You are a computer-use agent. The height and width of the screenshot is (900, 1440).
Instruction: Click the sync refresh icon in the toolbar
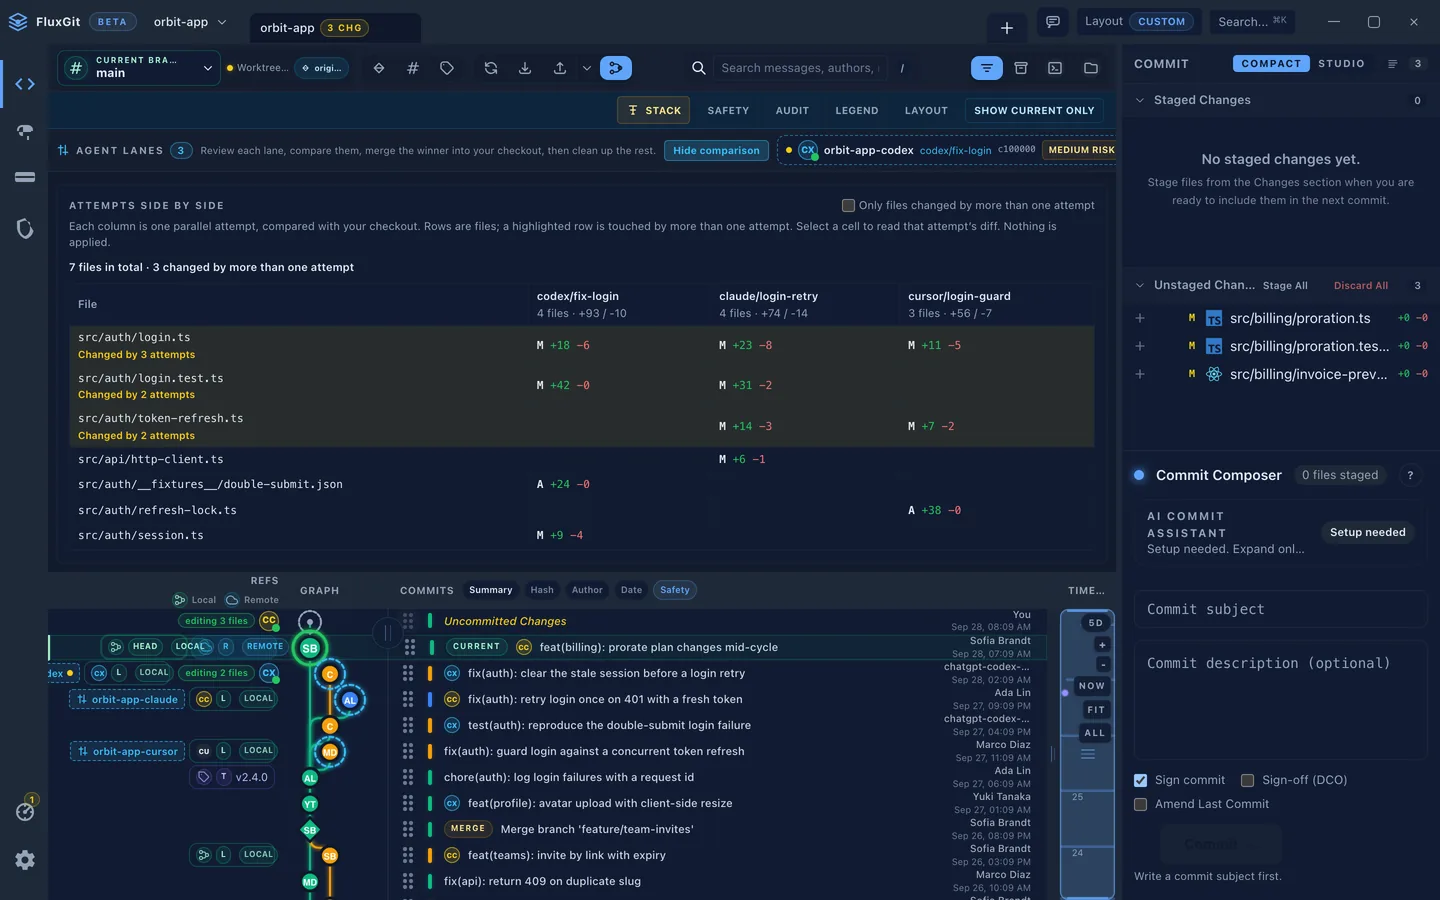pos(491,68)
